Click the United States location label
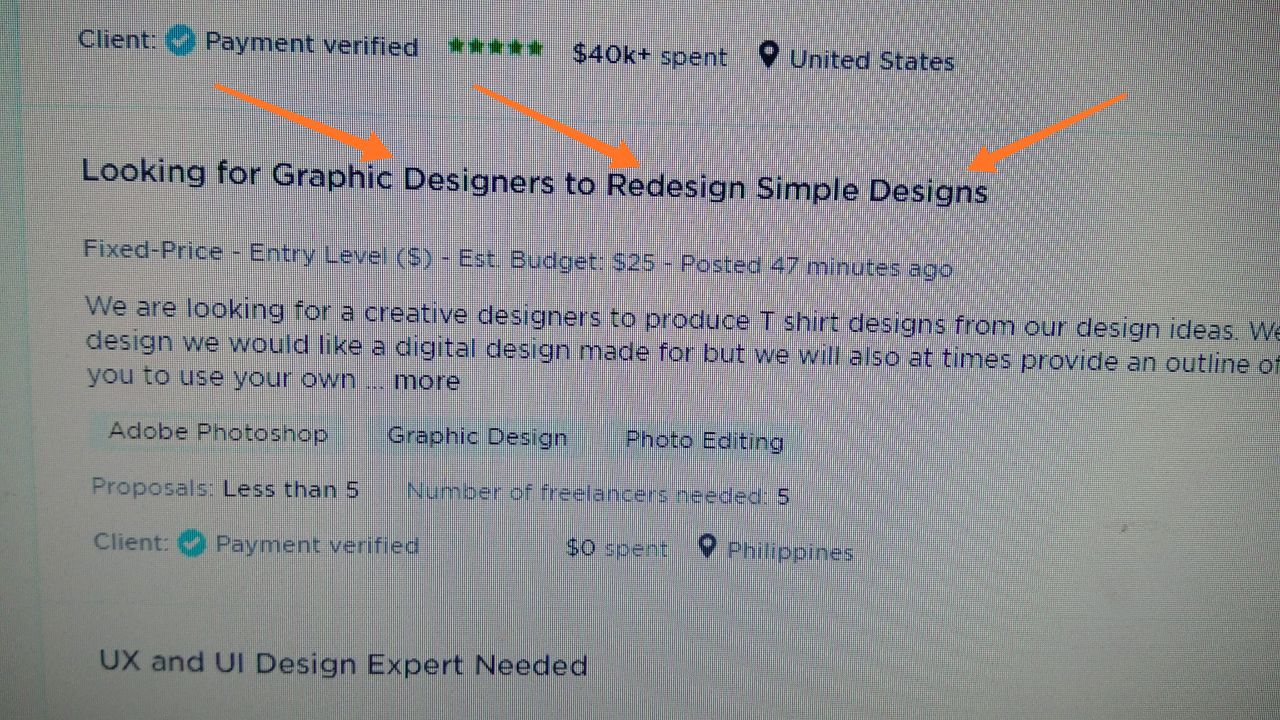This screenshot has width=1280, height=720. pyautogui.click(x=872, y=60)
